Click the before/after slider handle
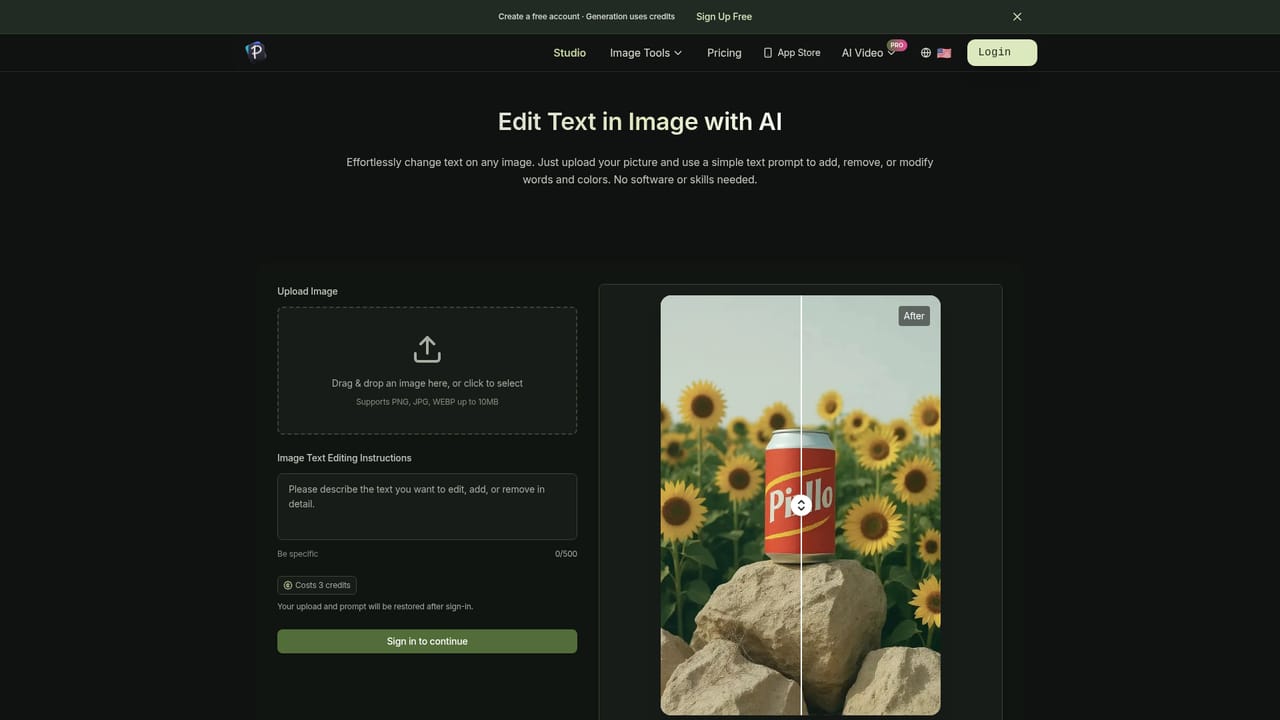Viewport: 1280px width, 720px height. (x=801, y=506)
